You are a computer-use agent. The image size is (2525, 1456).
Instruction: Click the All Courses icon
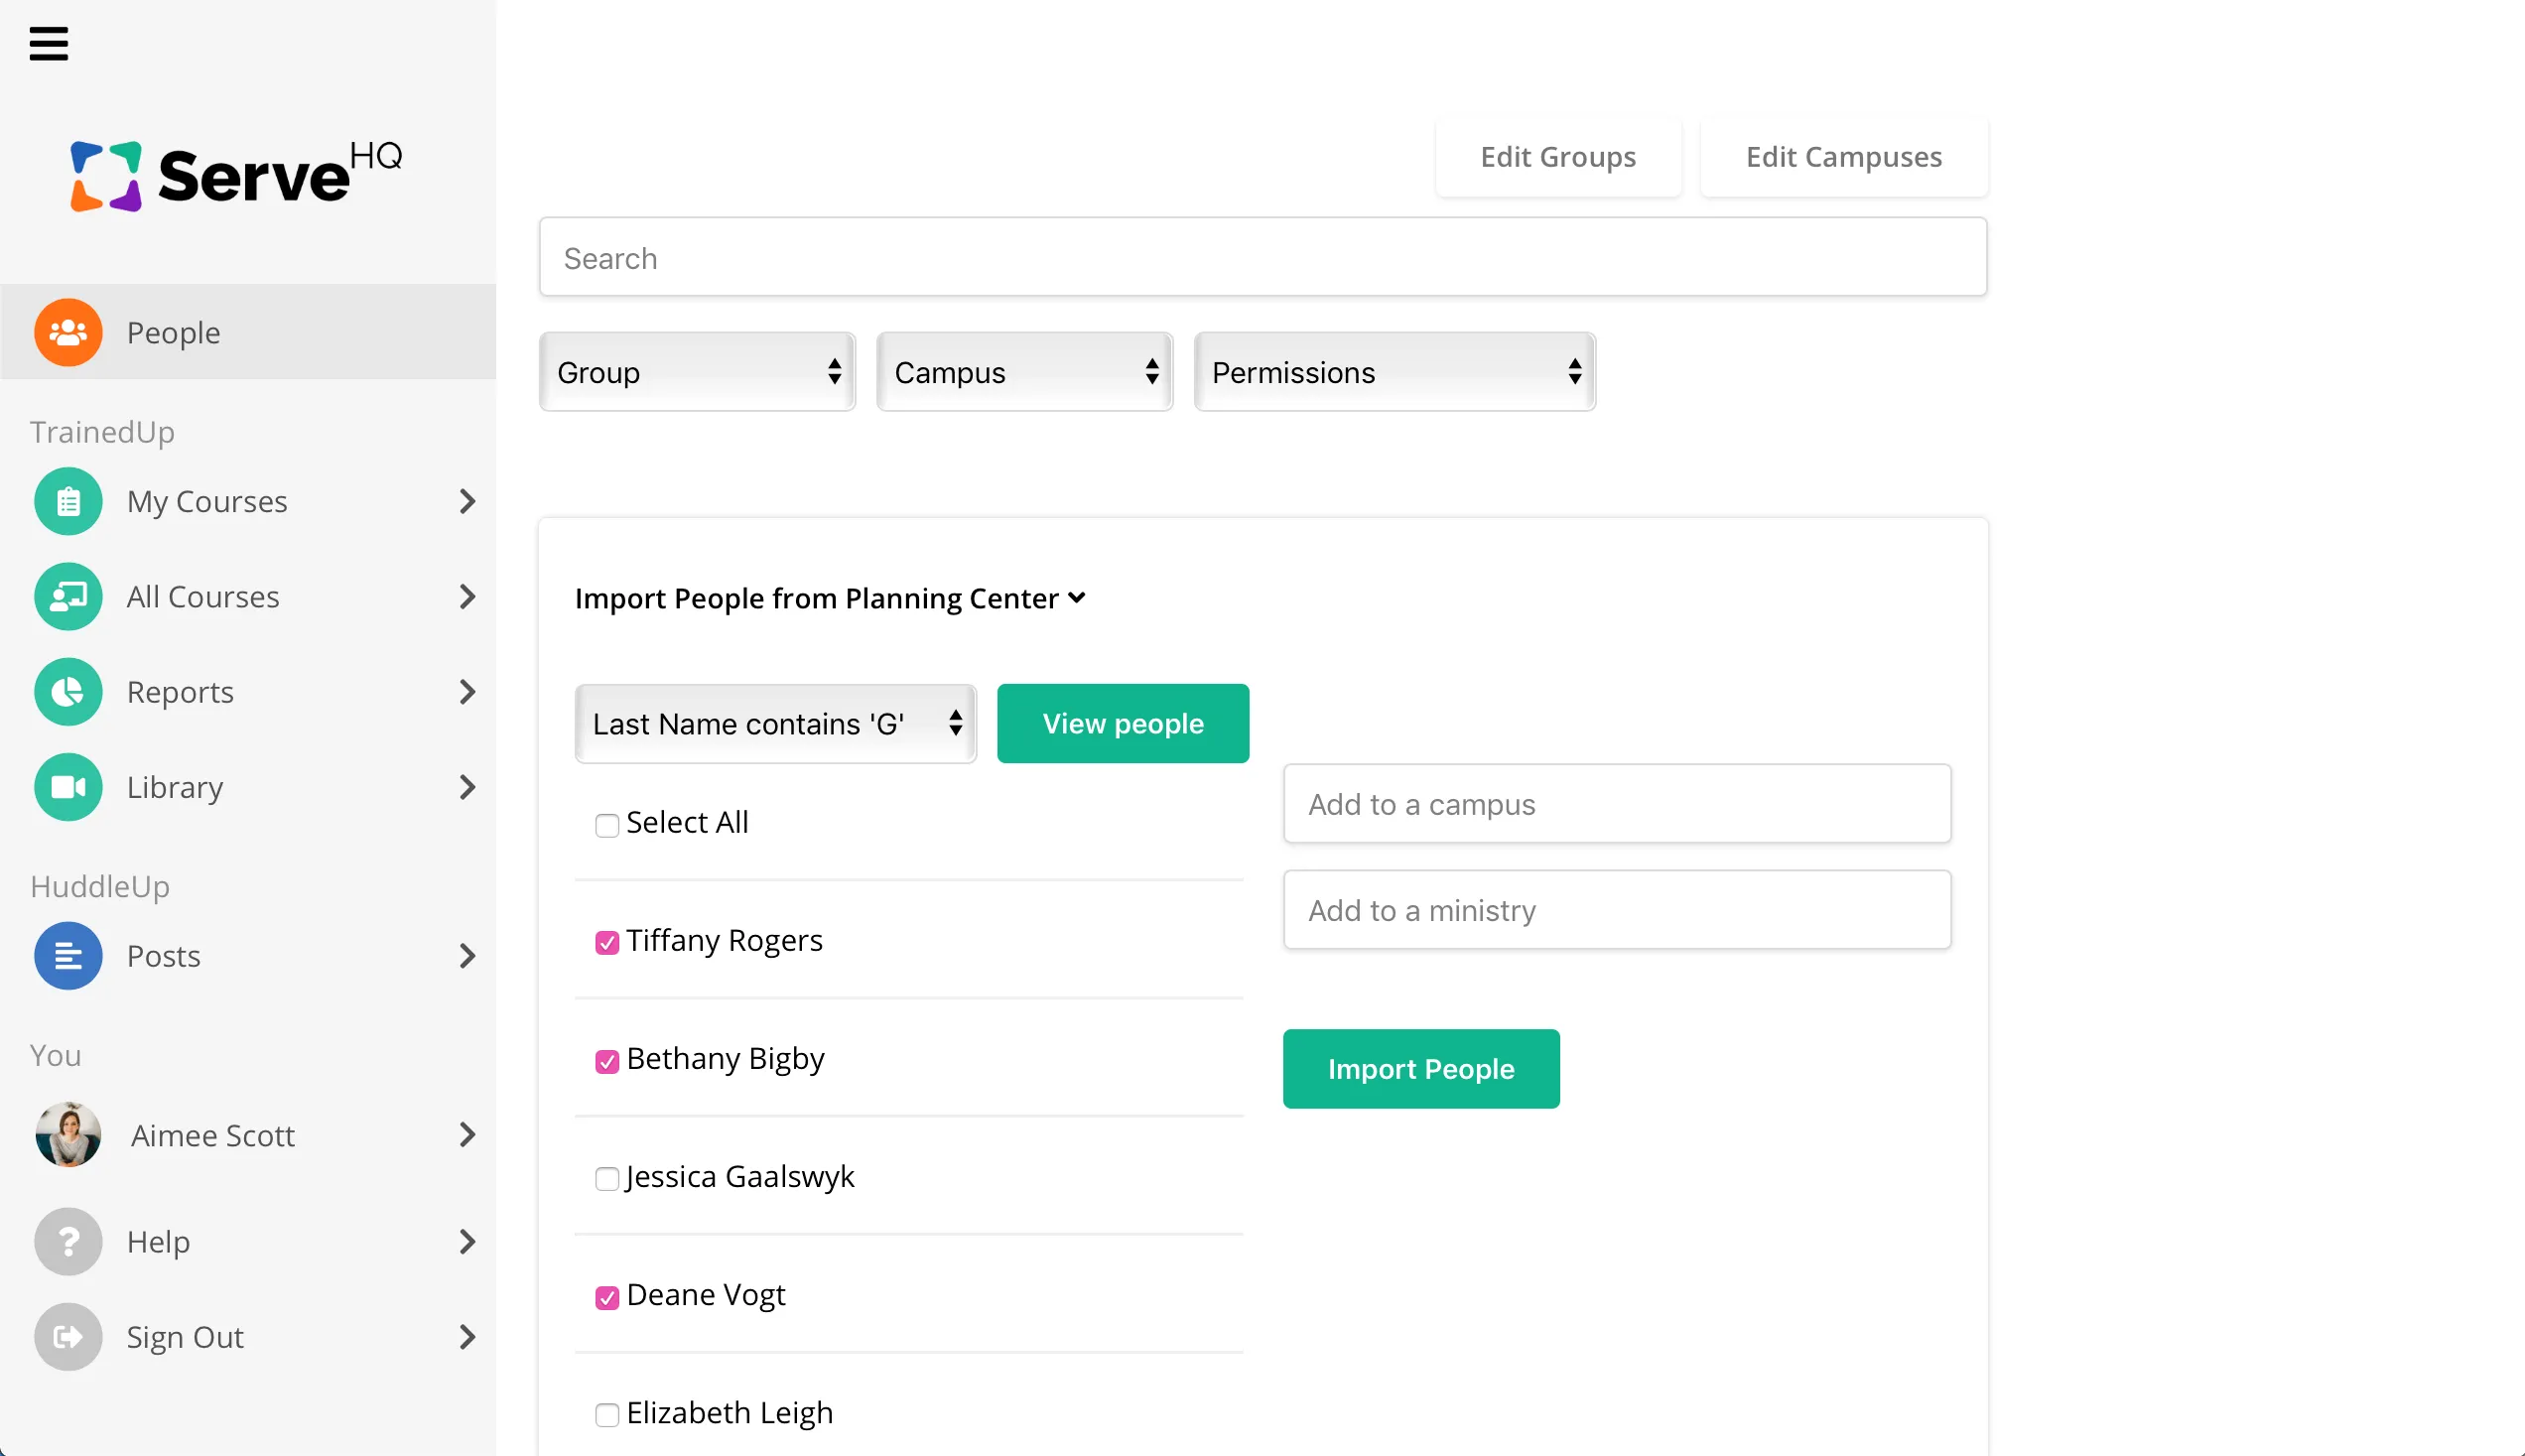[x=67, y=596]
